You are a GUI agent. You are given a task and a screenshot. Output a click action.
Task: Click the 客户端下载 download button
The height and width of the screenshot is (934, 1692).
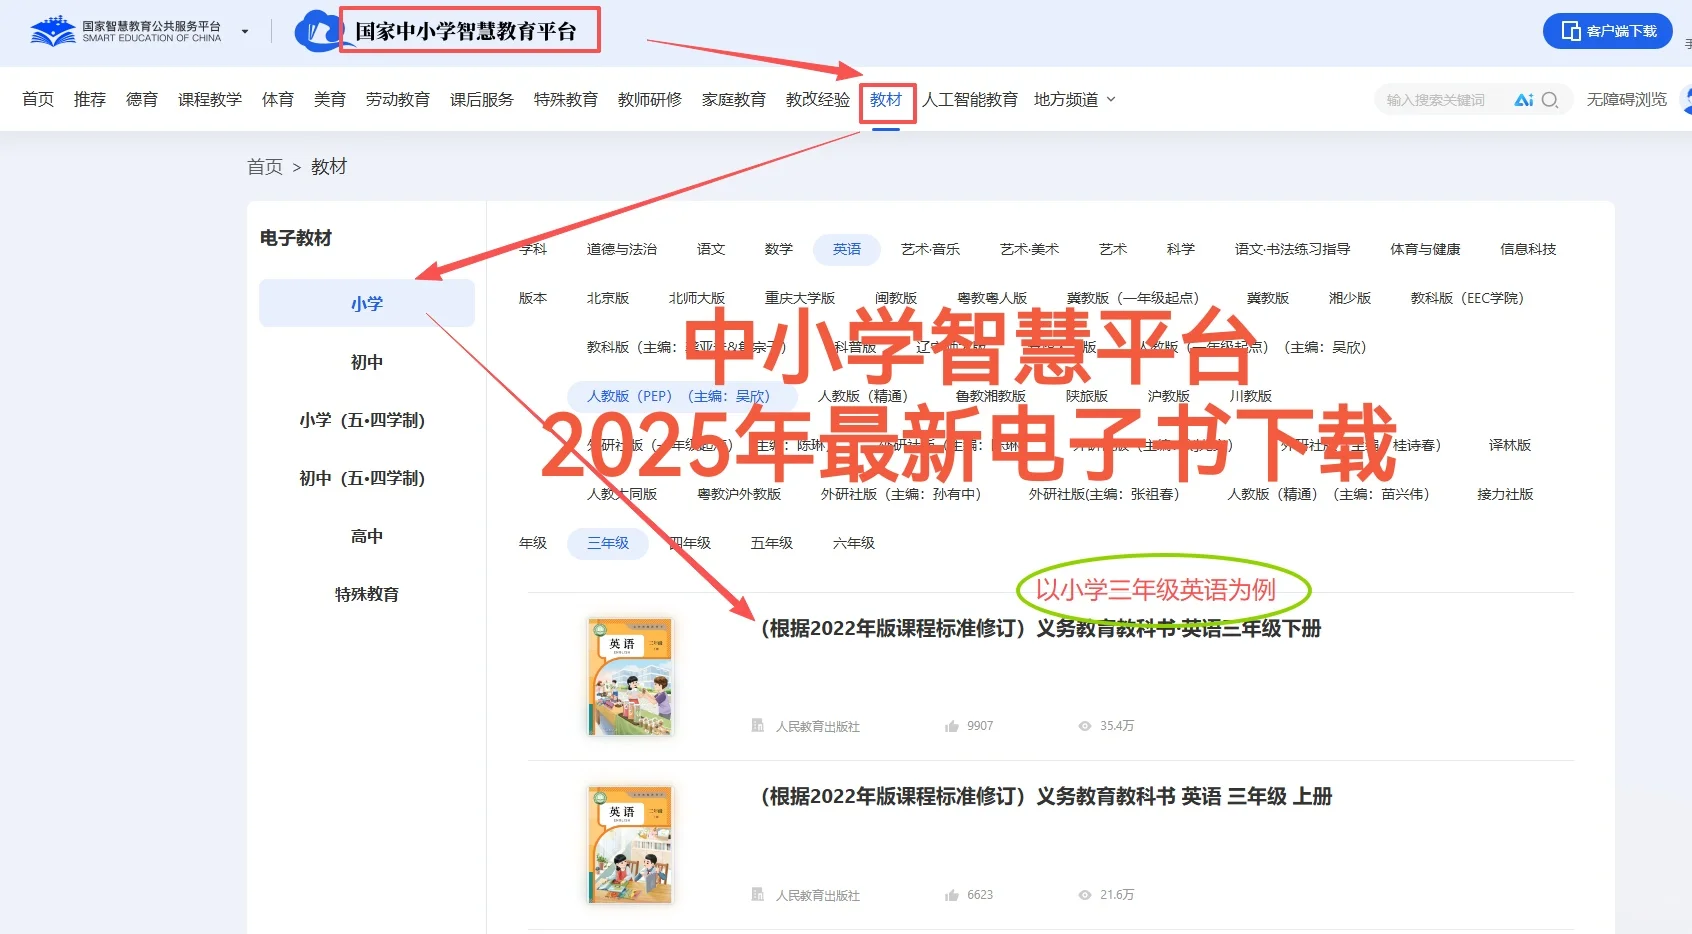pyautogui.click(x=1608, y=31)
